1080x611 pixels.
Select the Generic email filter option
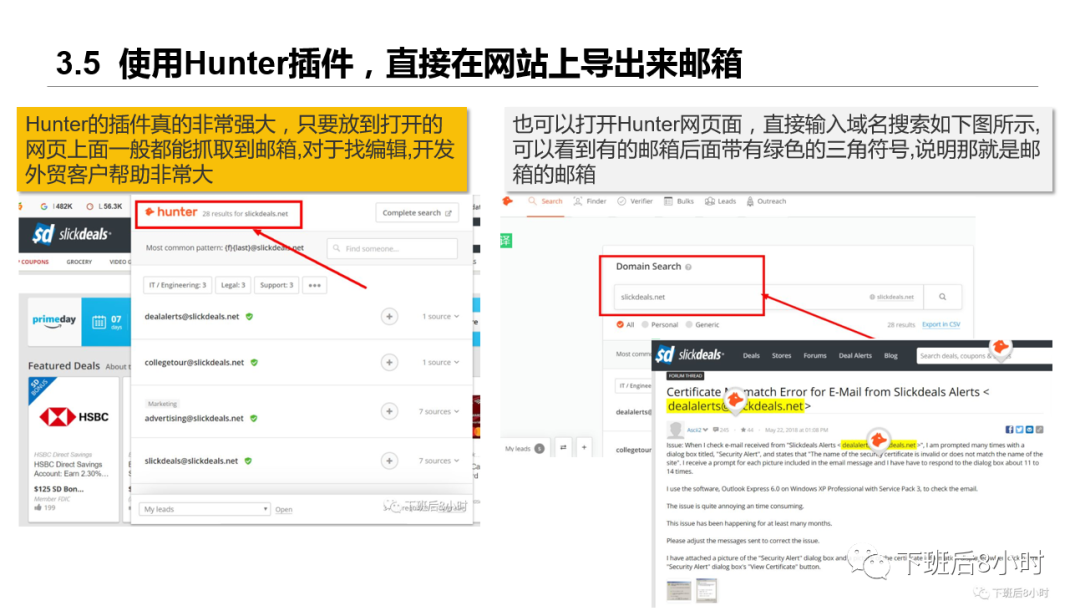690,325
